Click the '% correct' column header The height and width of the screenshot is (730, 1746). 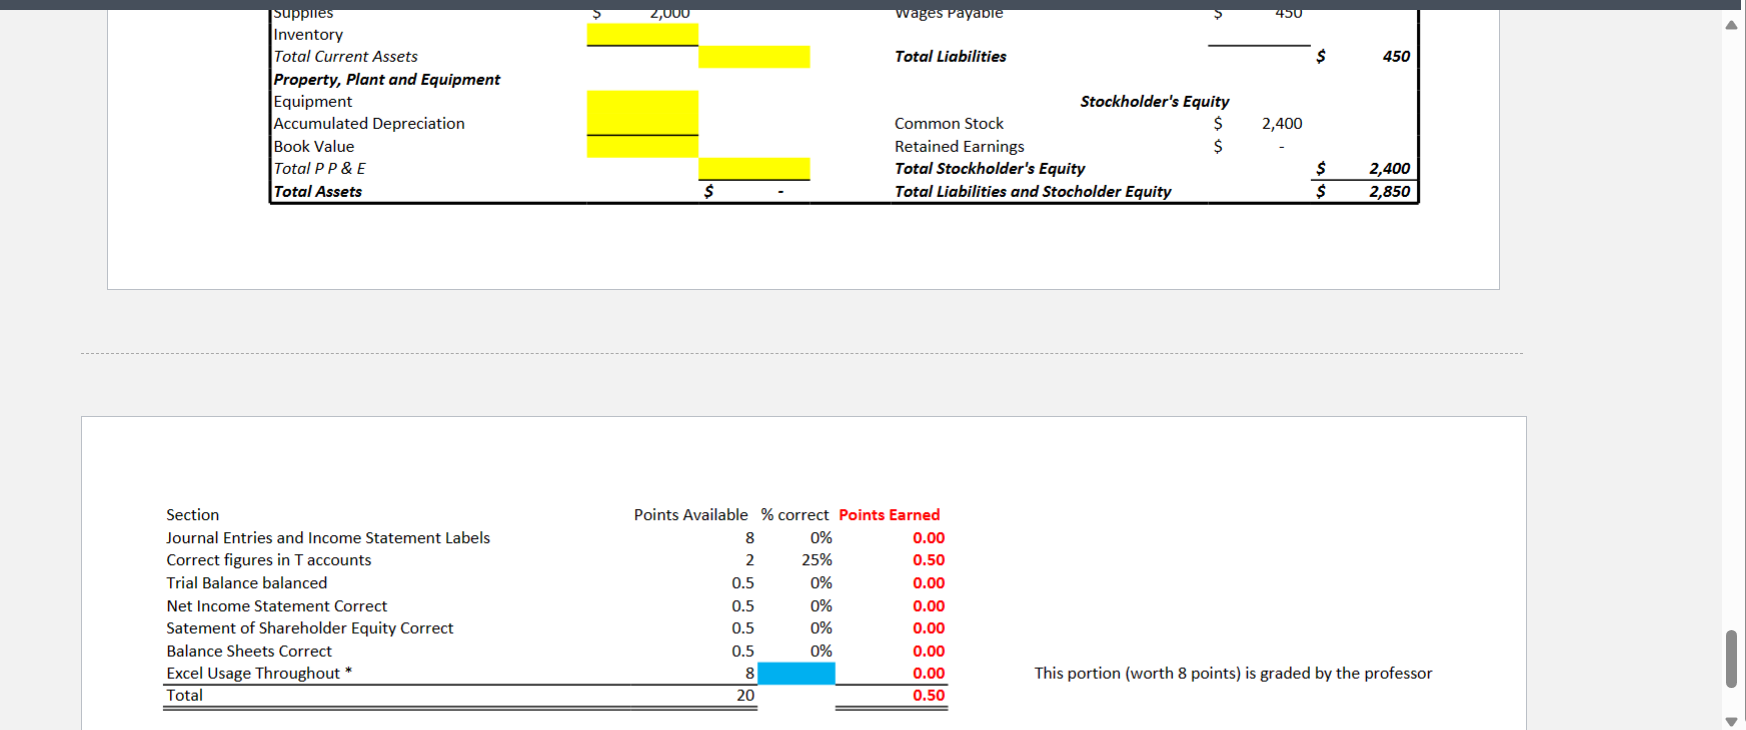795,514
